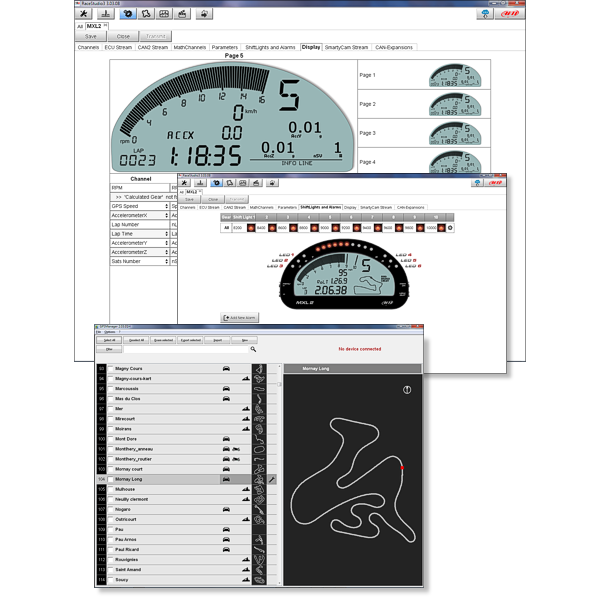Screen dimensions: 600x600
Task: Click the gear icon after shift light values
Action: pos(450,228)
